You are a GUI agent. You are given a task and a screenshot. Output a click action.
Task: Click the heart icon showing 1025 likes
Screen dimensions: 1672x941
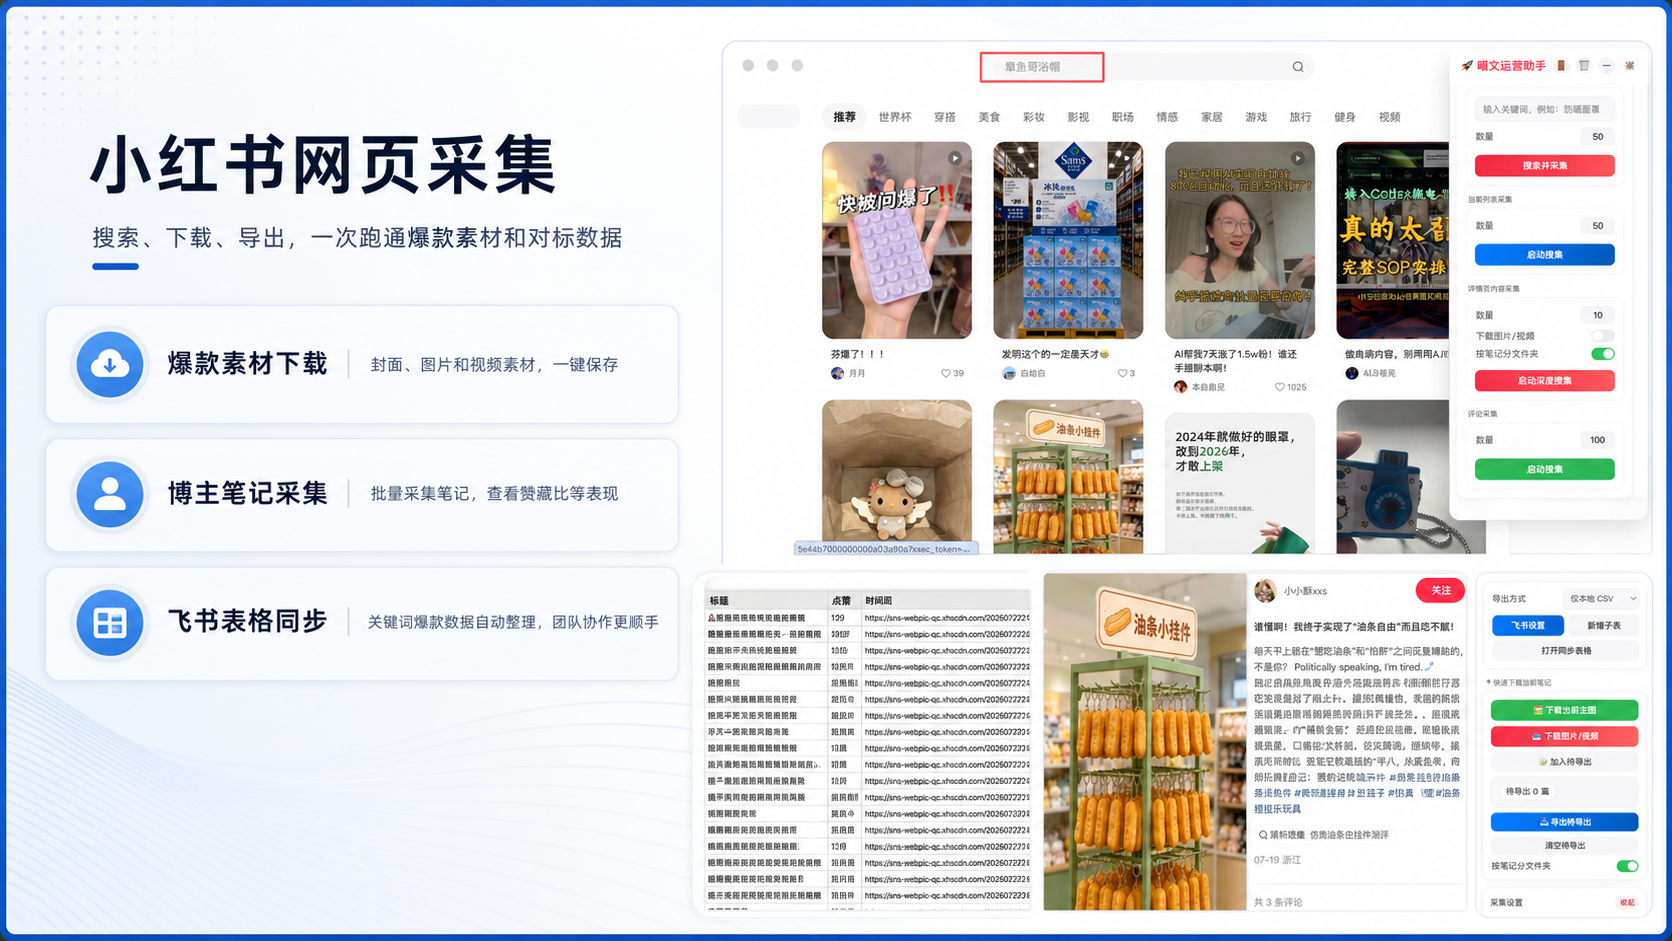pyautogui.click(x=1280, y=387)
